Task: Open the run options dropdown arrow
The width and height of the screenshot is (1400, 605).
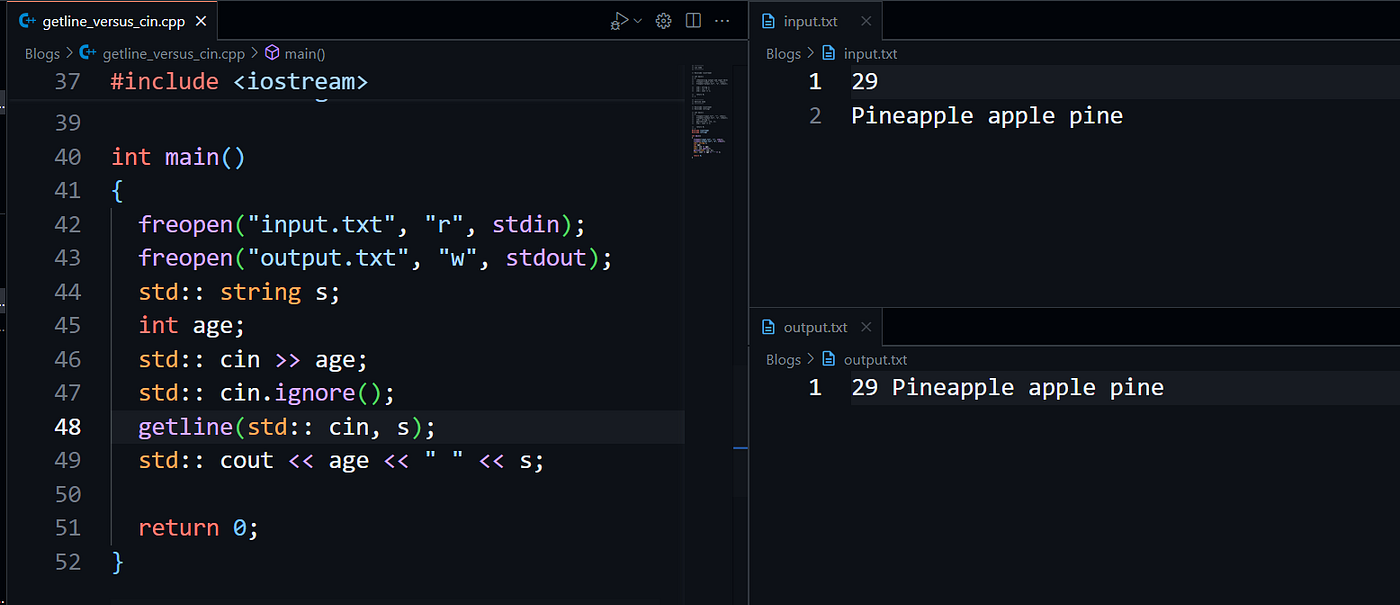Action: [x=637, y=21]
